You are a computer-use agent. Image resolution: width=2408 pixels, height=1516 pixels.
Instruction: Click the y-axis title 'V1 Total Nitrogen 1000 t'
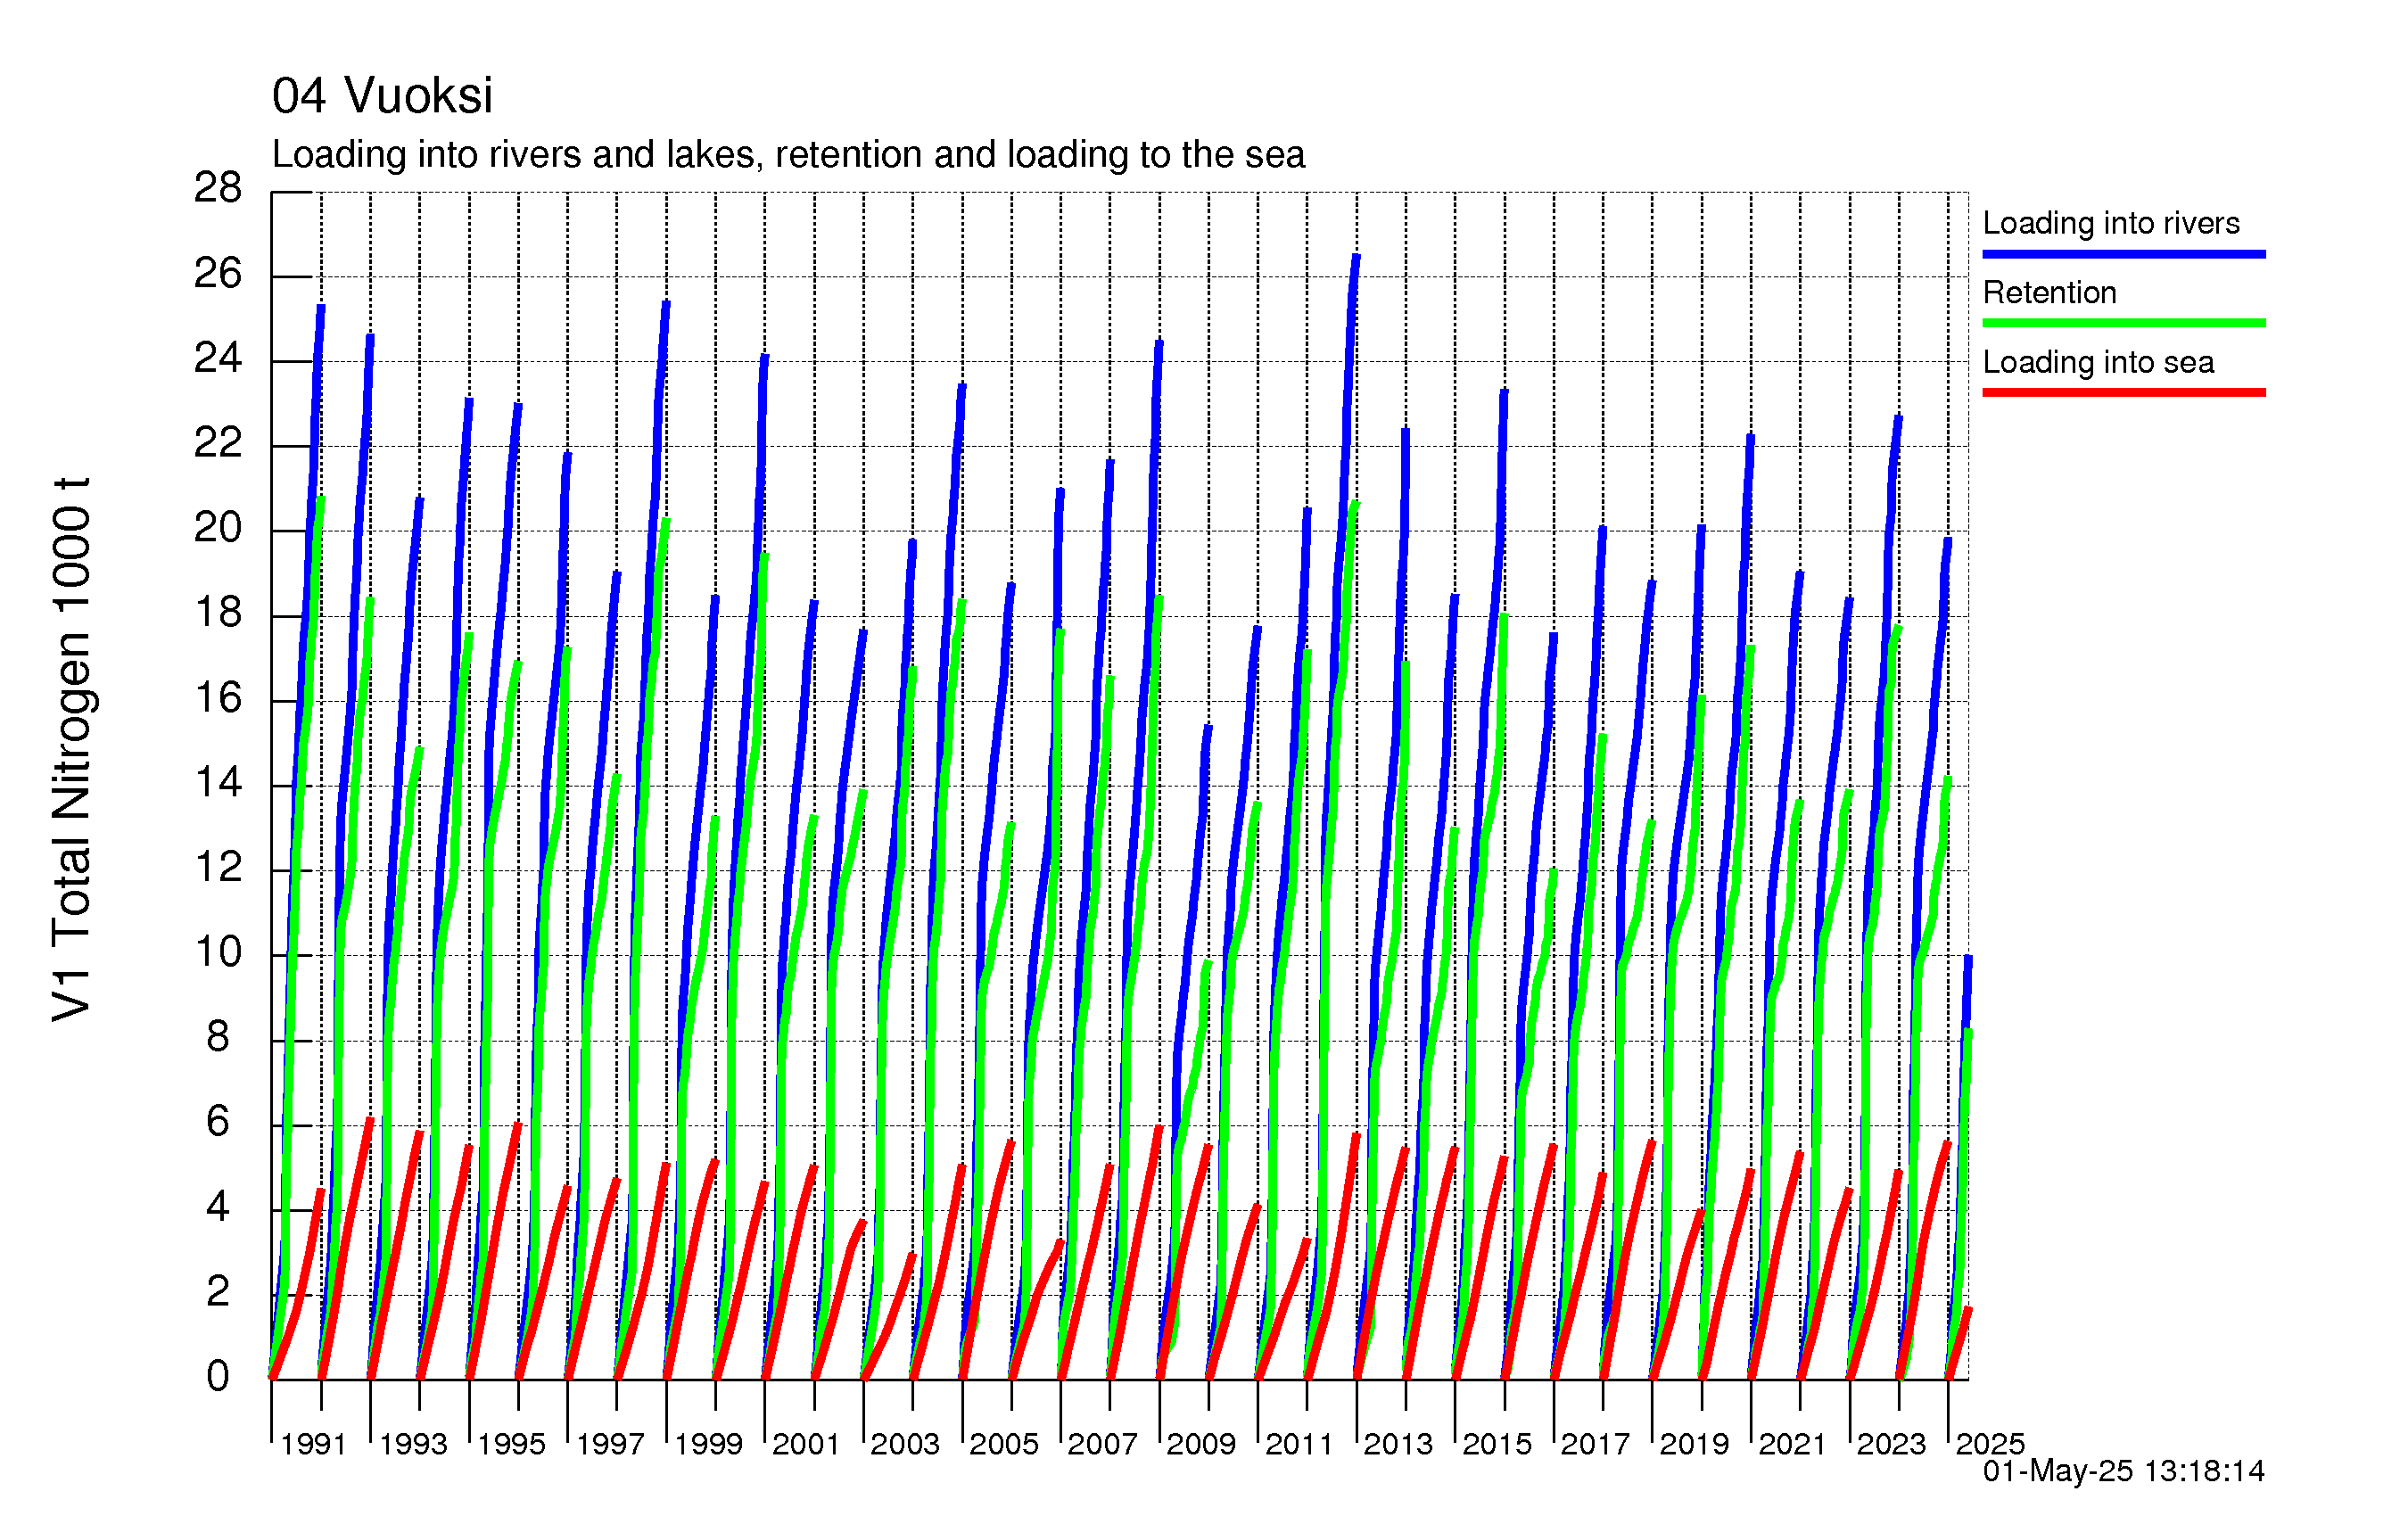pyautogui.click(x=72, y=749)
